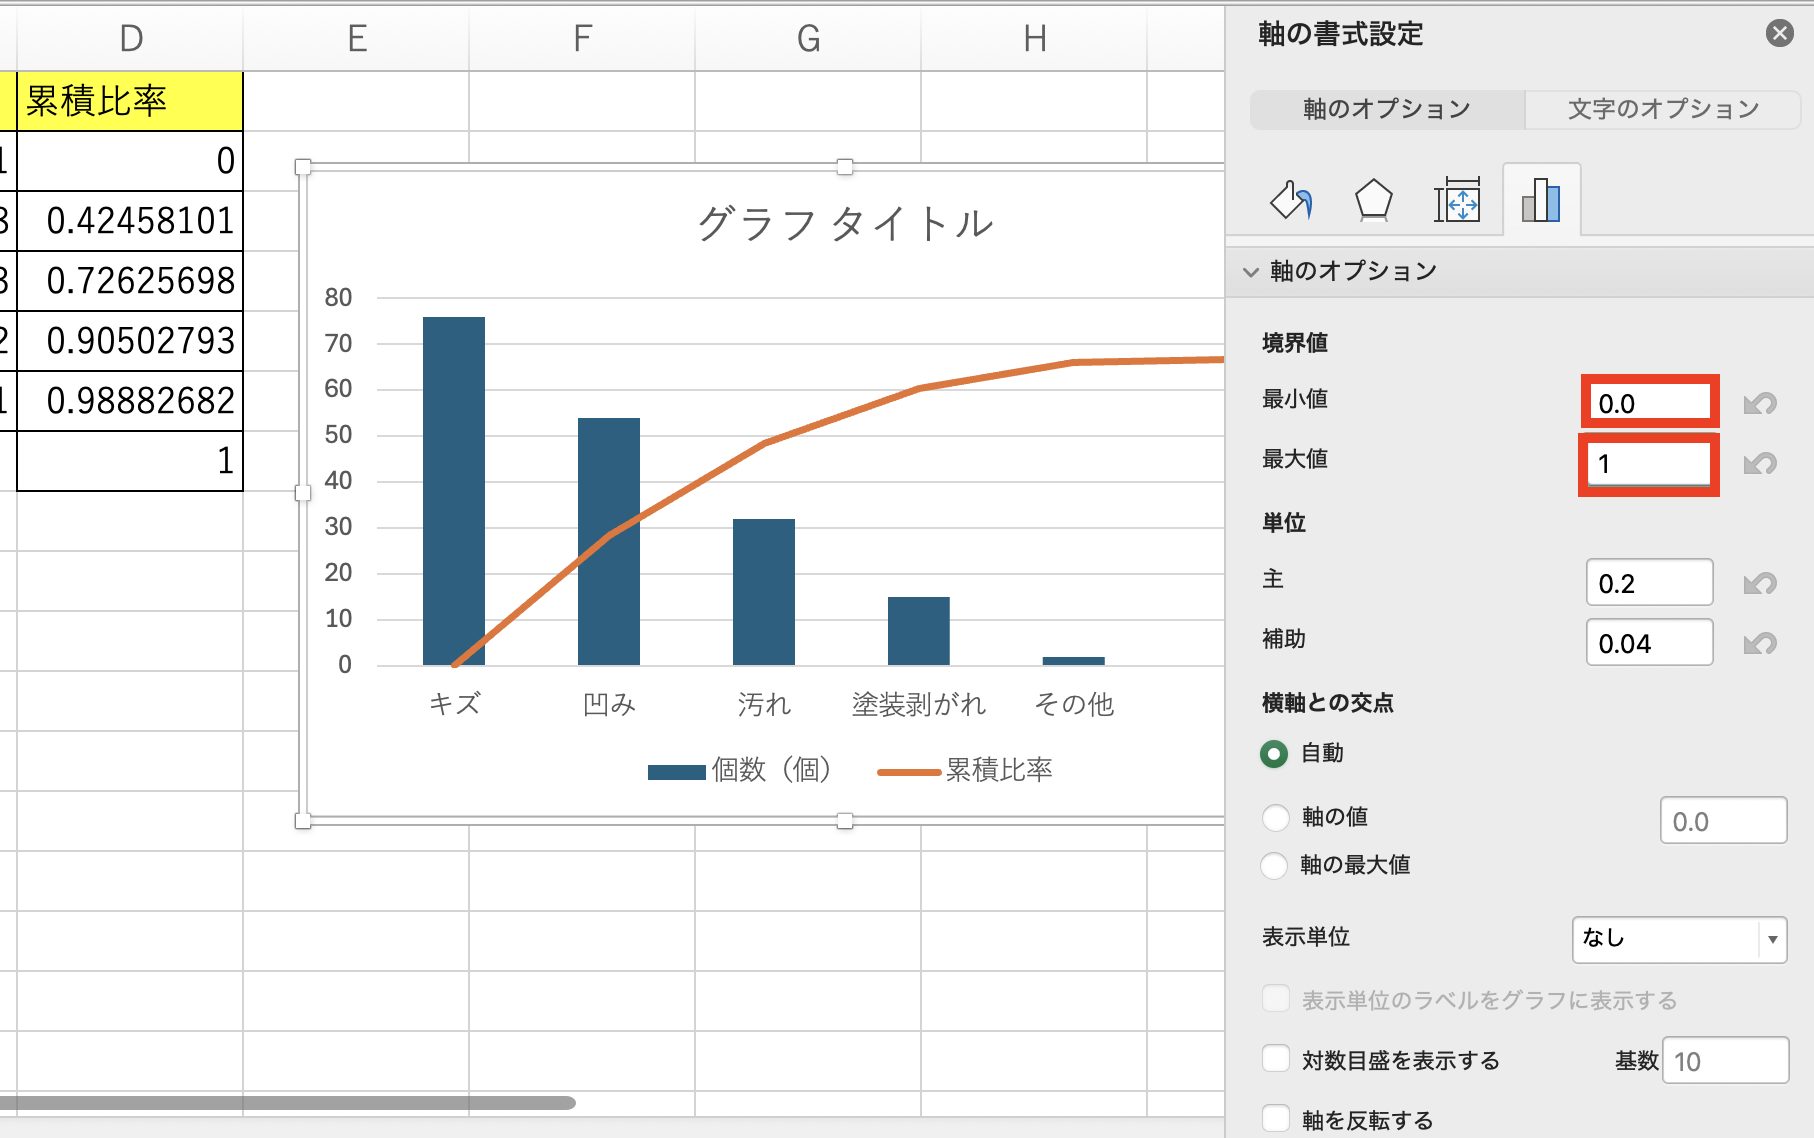Click the top-left chart resize handle

tap(303, 167)
